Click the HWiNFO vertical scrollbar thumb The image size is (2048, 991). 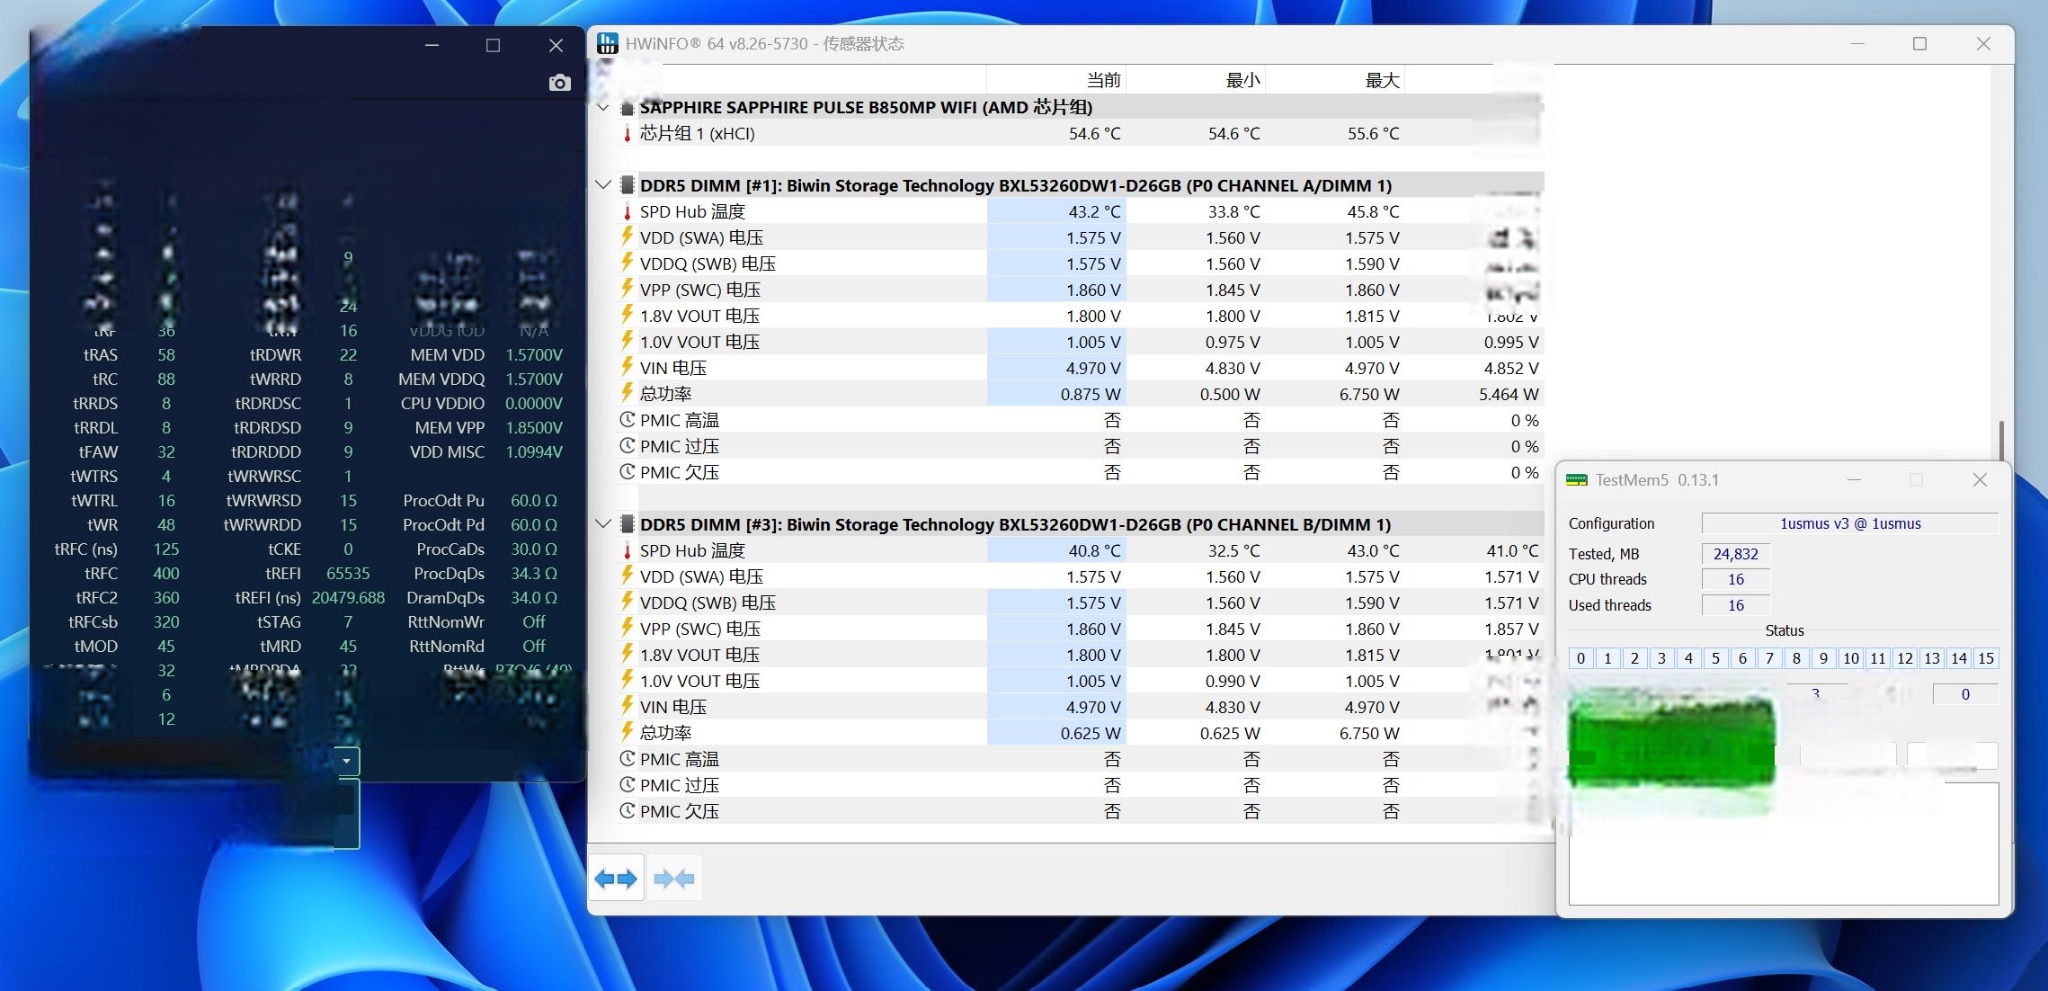(2001, 439)
